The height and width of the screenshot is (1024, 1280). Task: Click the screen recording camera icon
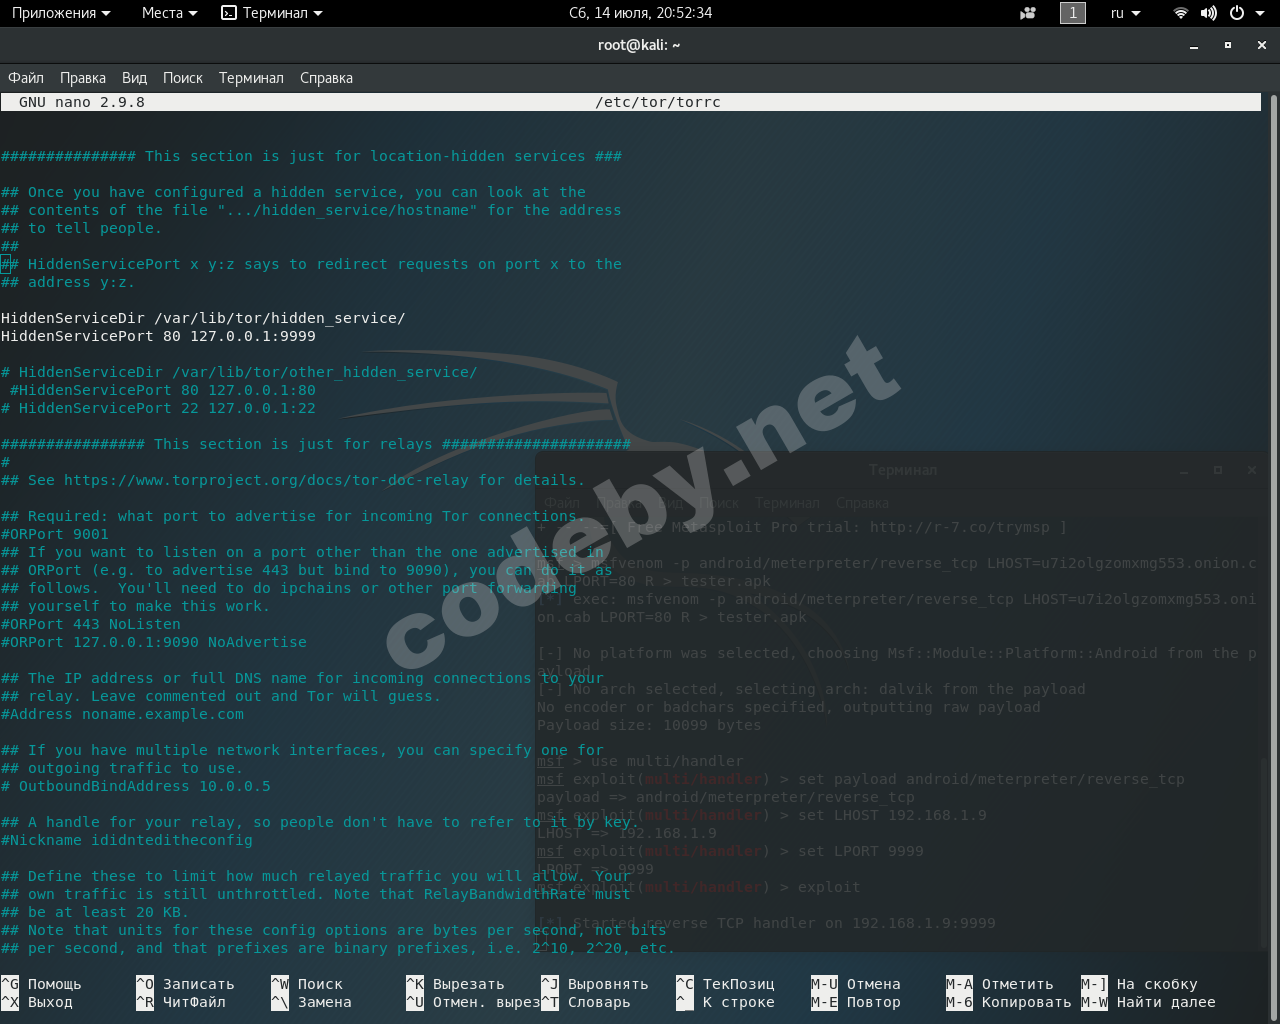point(1028,13)
